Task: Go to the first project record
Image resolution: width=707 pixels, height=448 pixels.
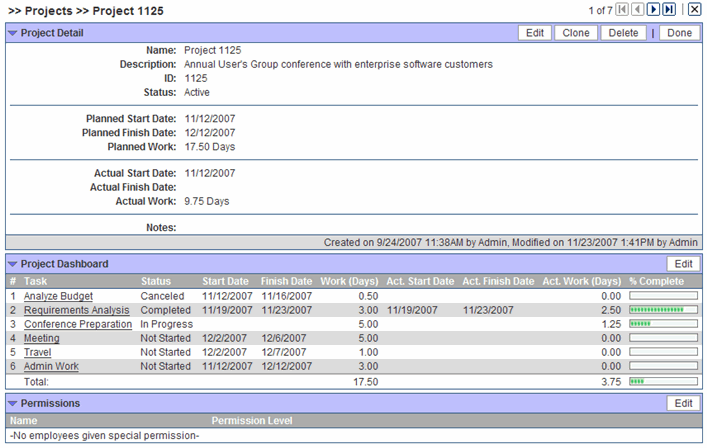Action: pyautogui.click(x=623, y=9)
